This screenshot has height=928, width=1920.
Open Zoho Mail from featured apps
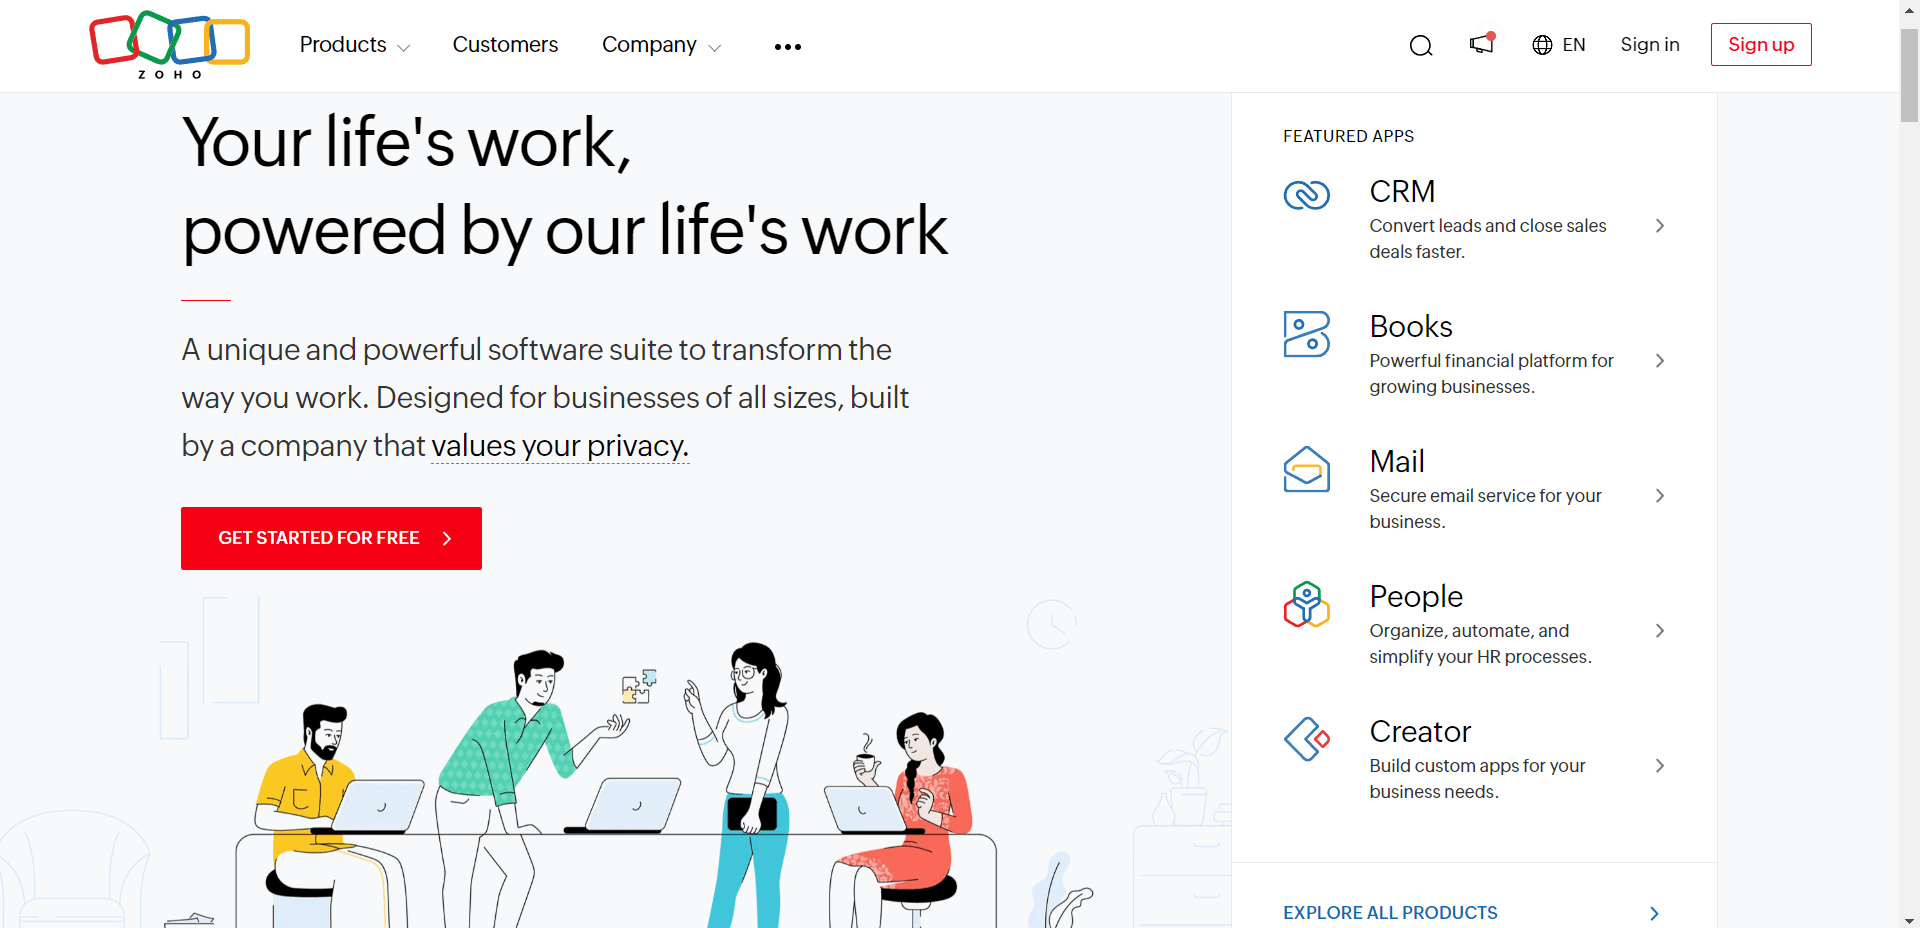point(1306,469)
